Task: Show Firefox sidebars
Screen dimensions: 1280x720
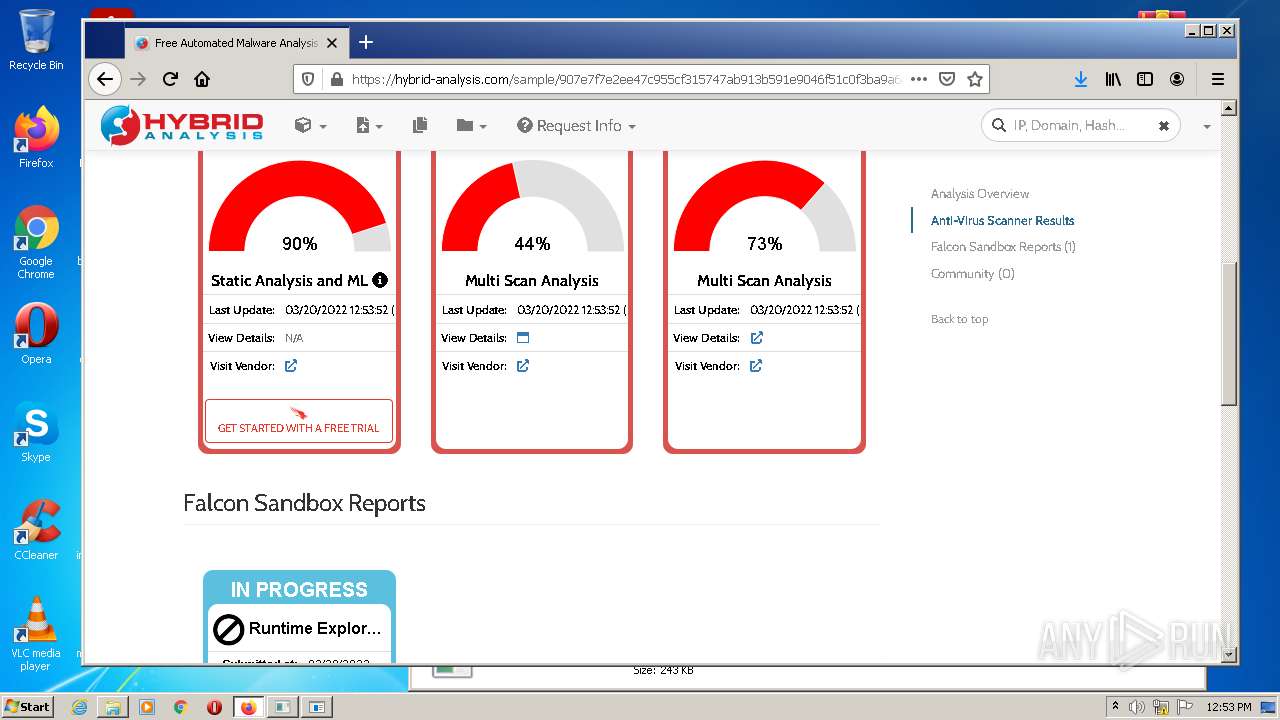Action: [x=1145, y=79]
